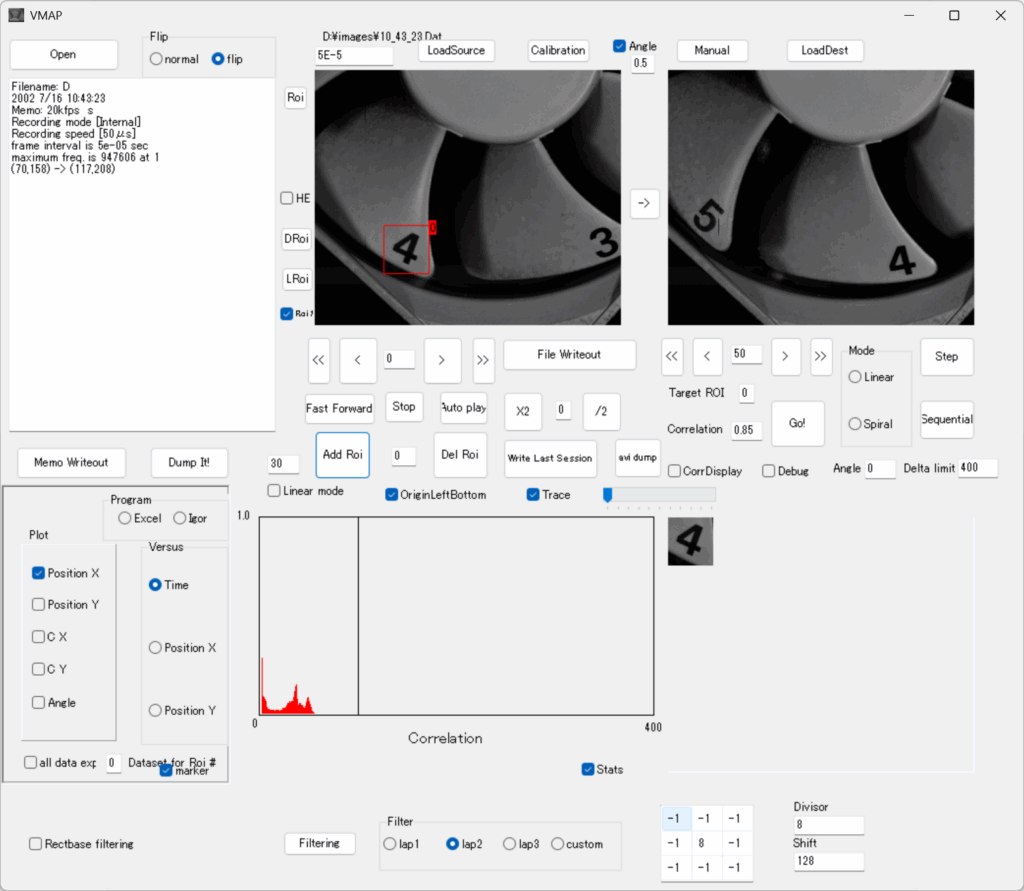
Task: Jump to first frame of destination image
Action: pyautogui.click(x=673, y=355)
